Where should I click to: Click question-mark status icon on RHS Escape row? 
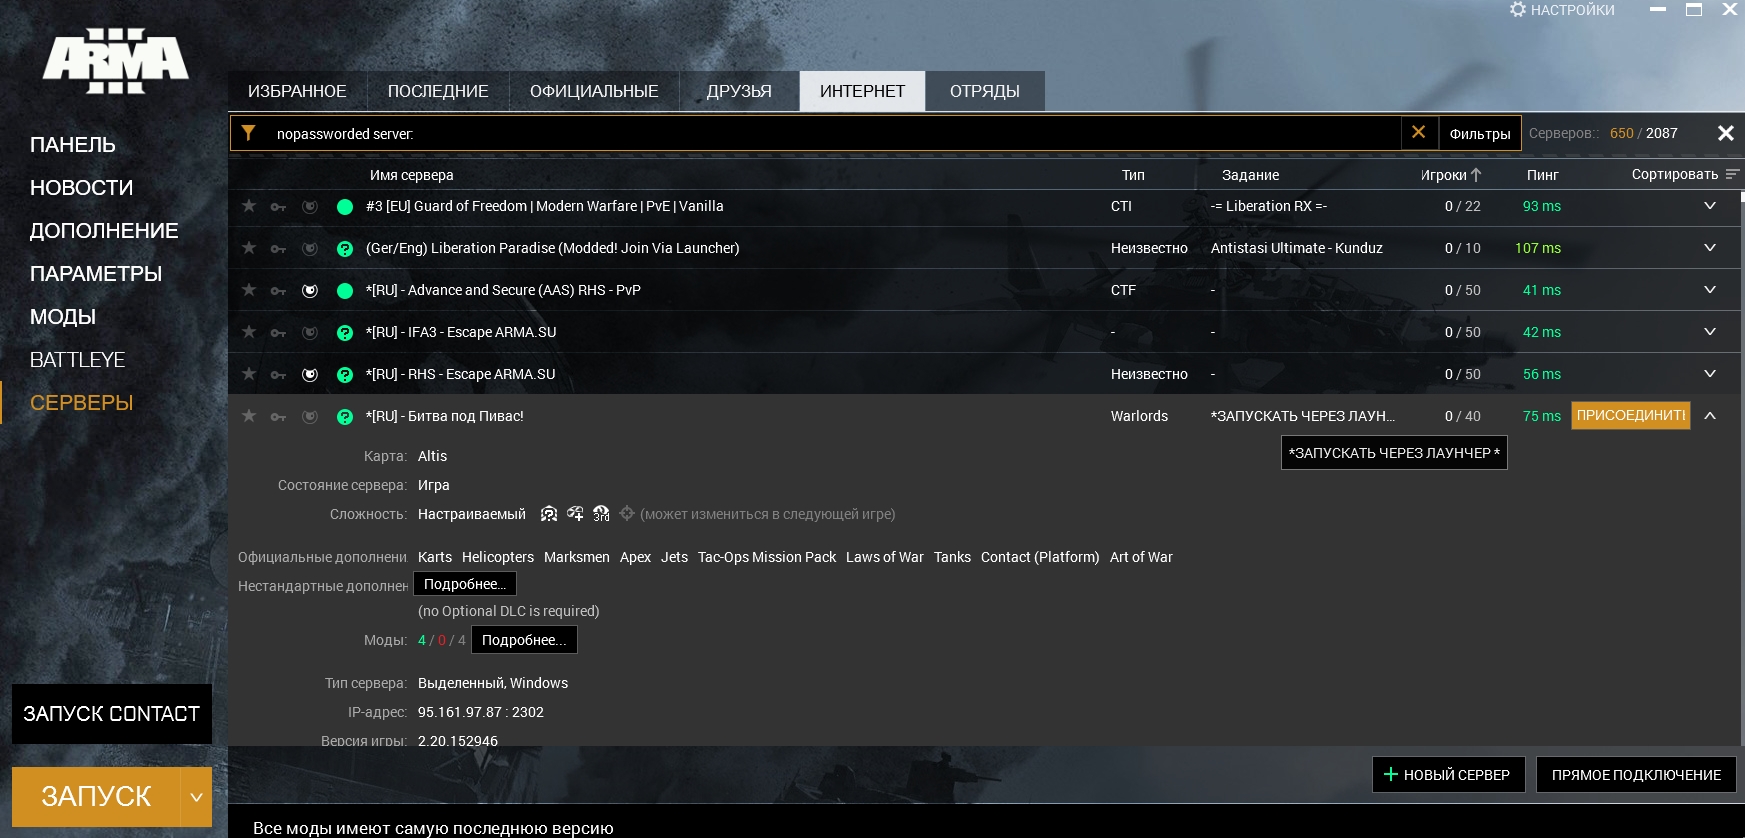(x=345, y=375)
